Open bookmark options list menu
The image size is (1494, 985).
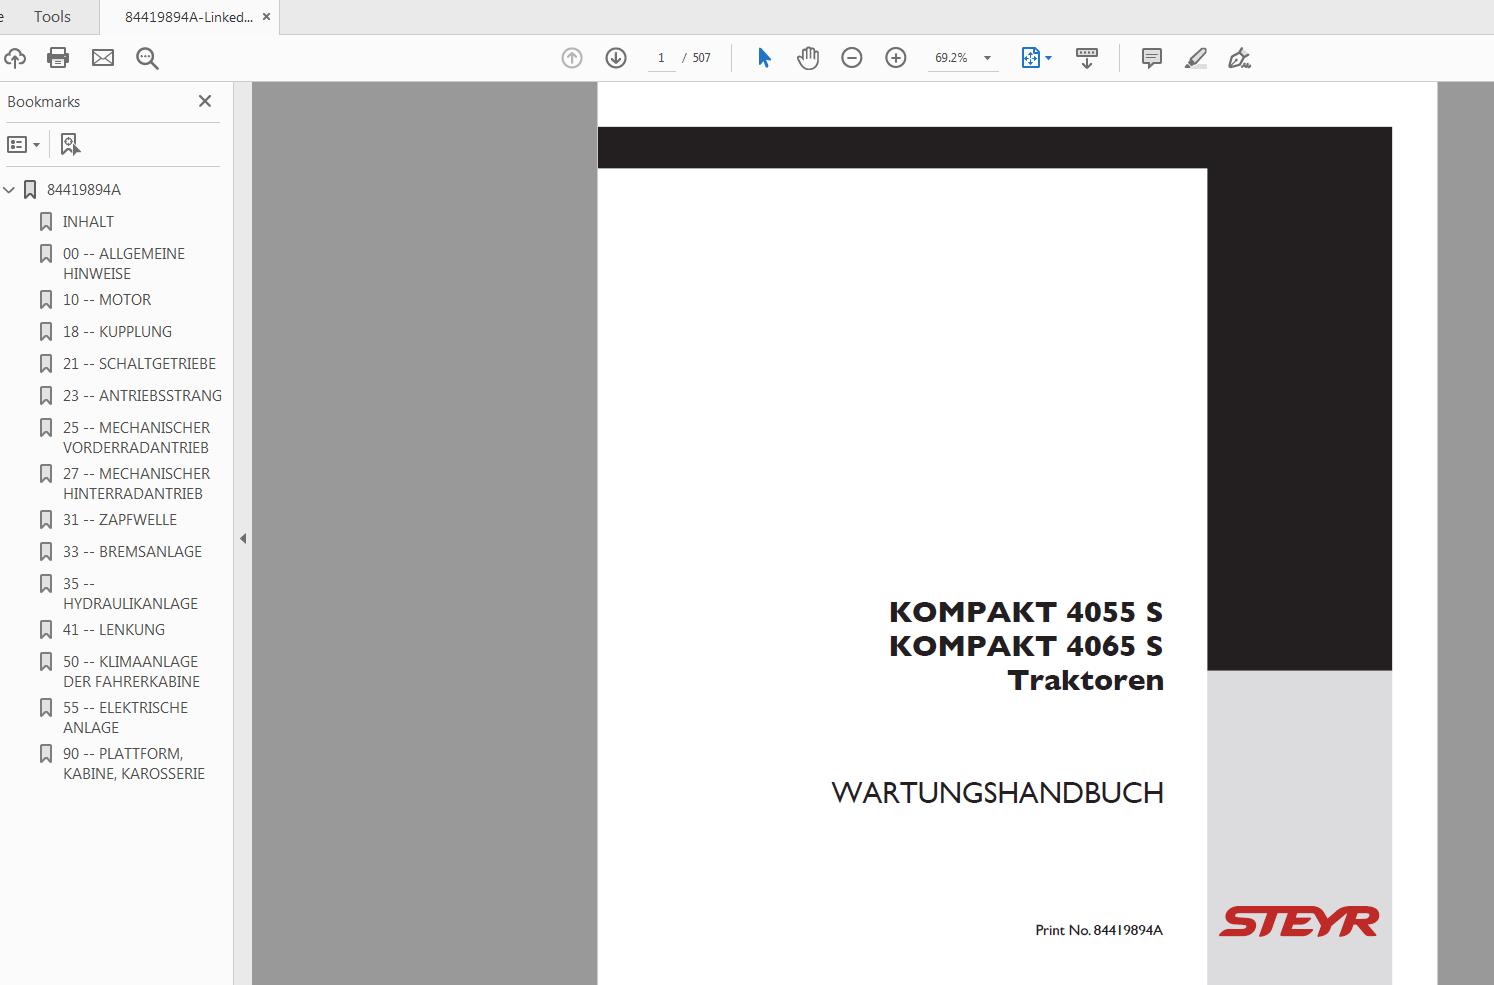(x=24, y=145)
